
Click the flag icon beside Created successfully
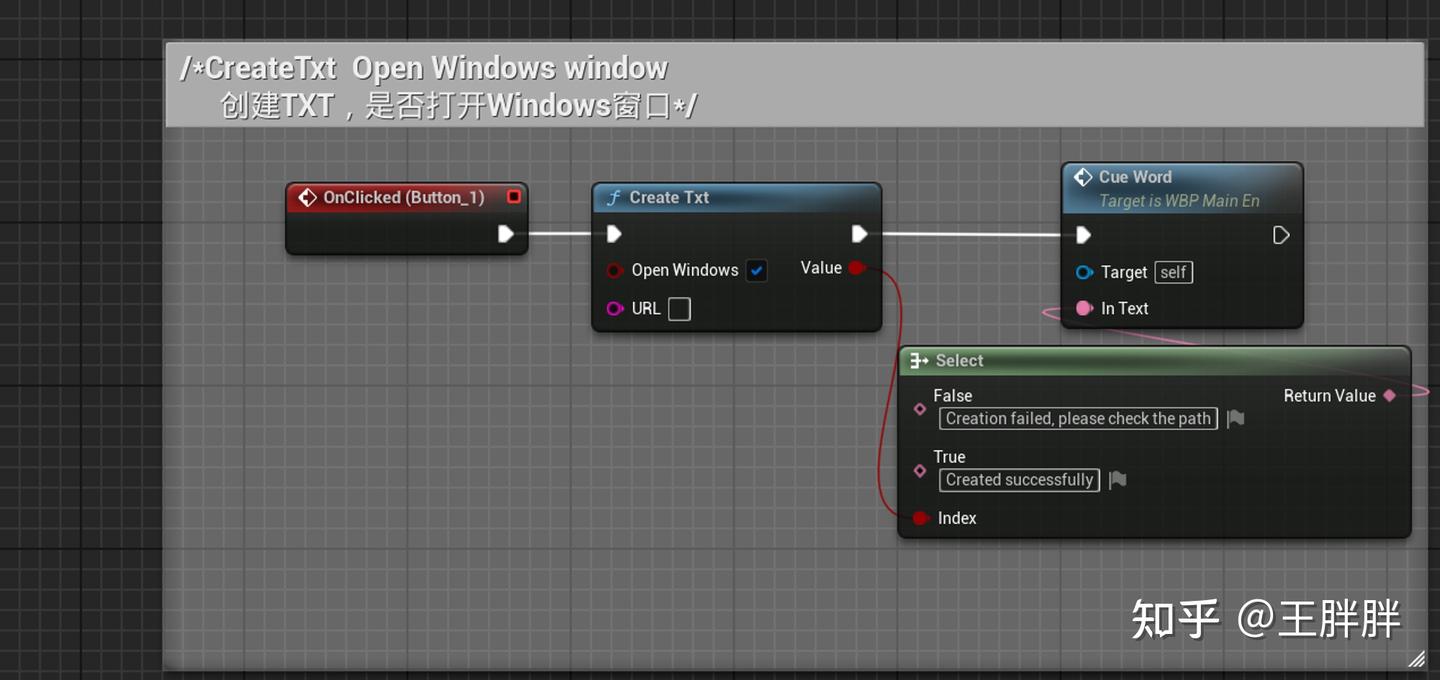click(1118, 480)
